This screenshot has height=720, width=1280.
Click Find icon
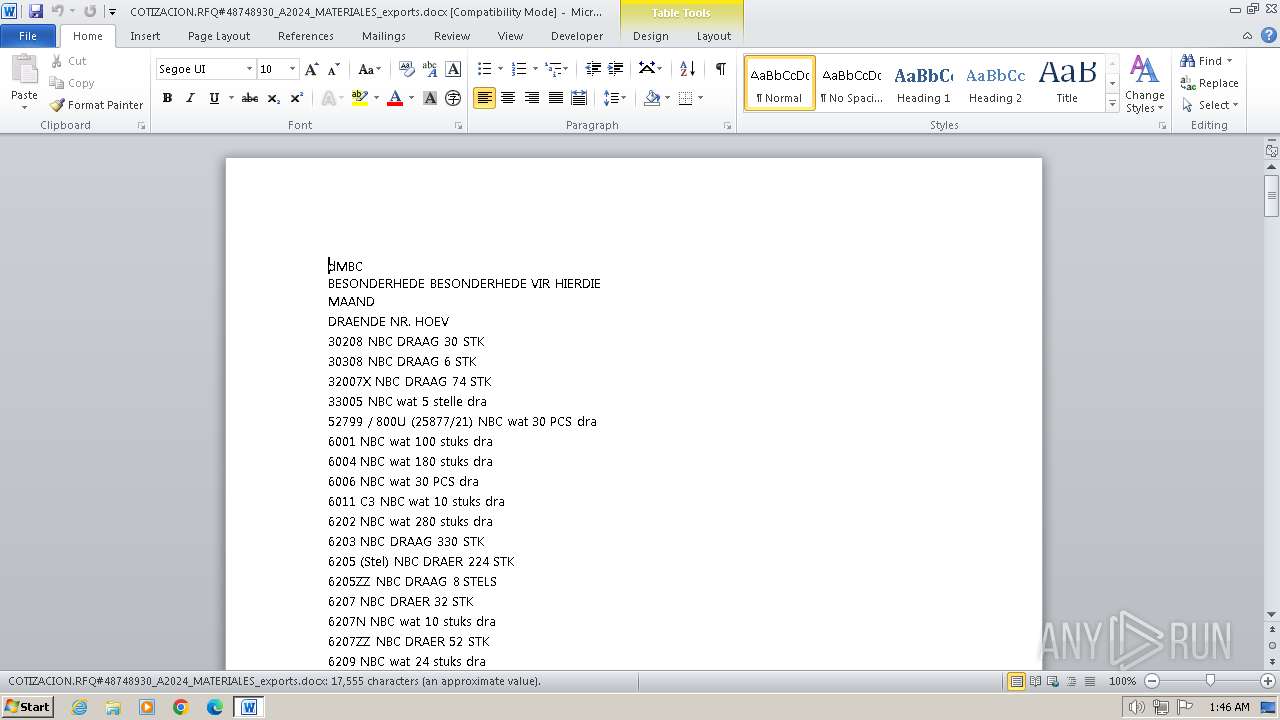coord(1188,61)
